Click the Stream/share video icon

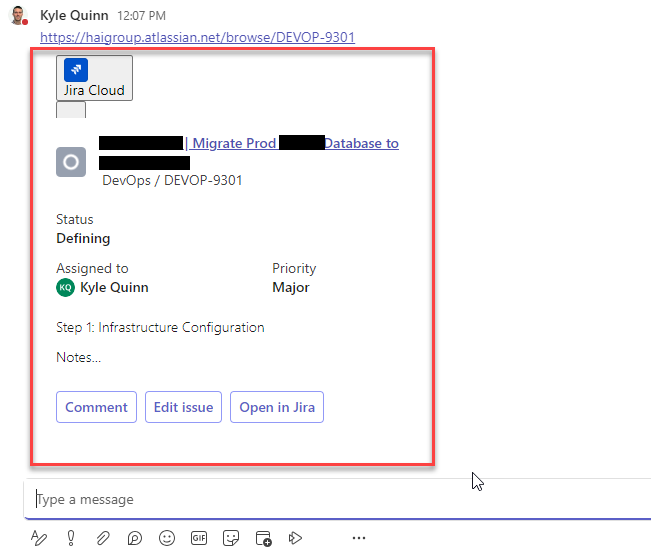[x=295, y=538]
